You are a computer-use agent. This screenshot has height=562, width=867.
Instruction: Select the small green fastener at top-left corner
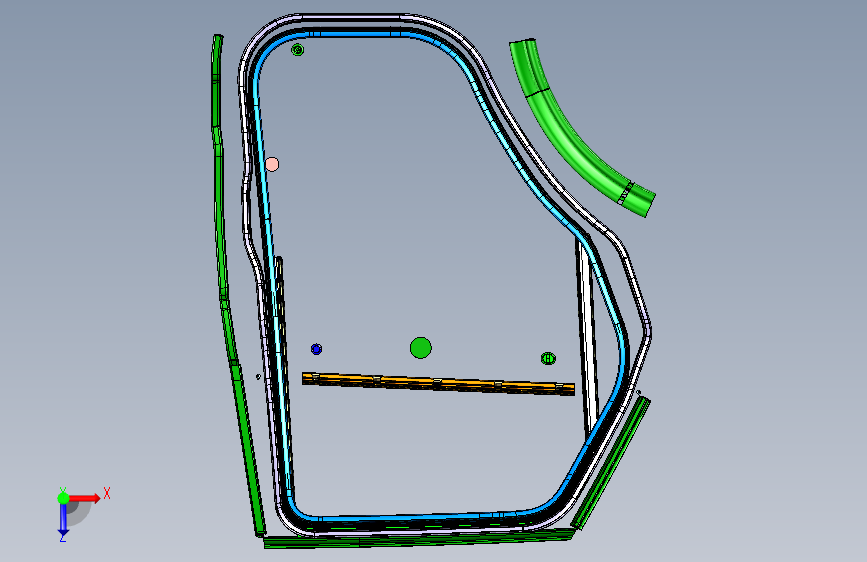click(297, 50)
